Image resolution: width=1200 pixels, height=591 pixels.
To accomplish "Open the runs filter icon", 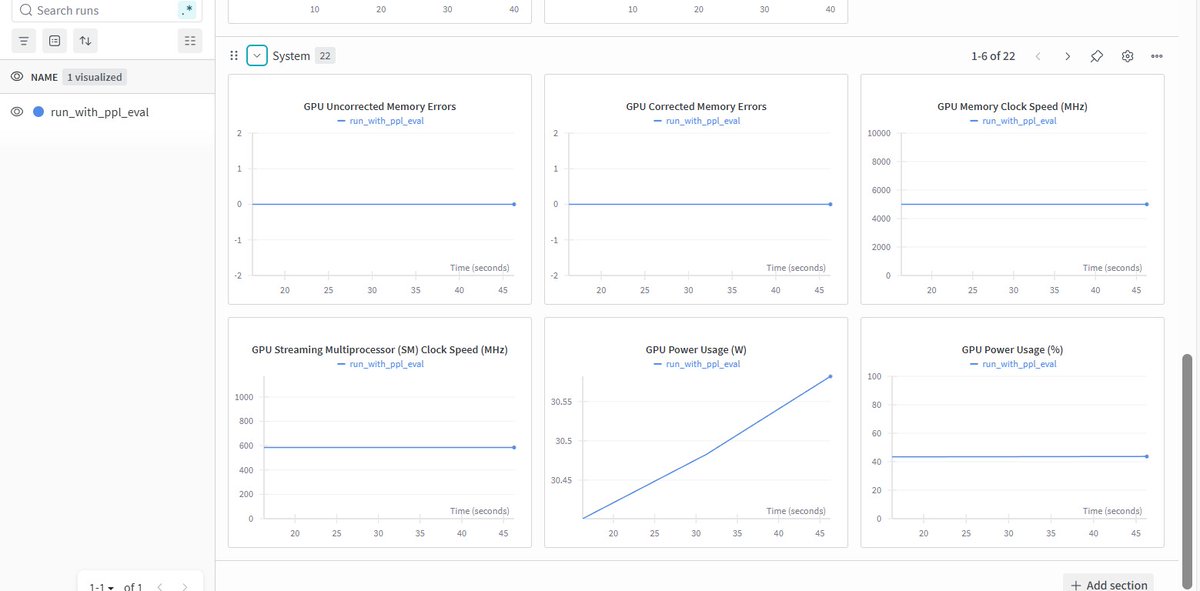I will coord(24,41).
